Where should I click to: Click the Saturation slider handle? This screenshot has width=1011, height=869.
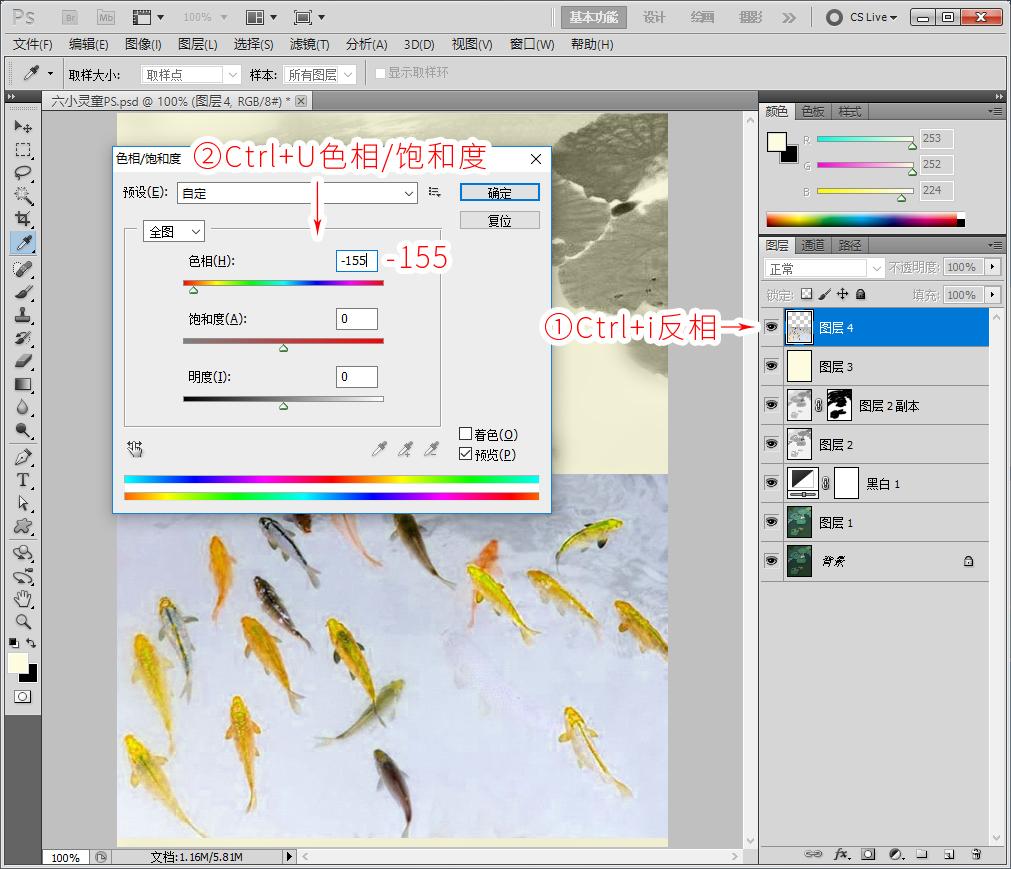284,349
